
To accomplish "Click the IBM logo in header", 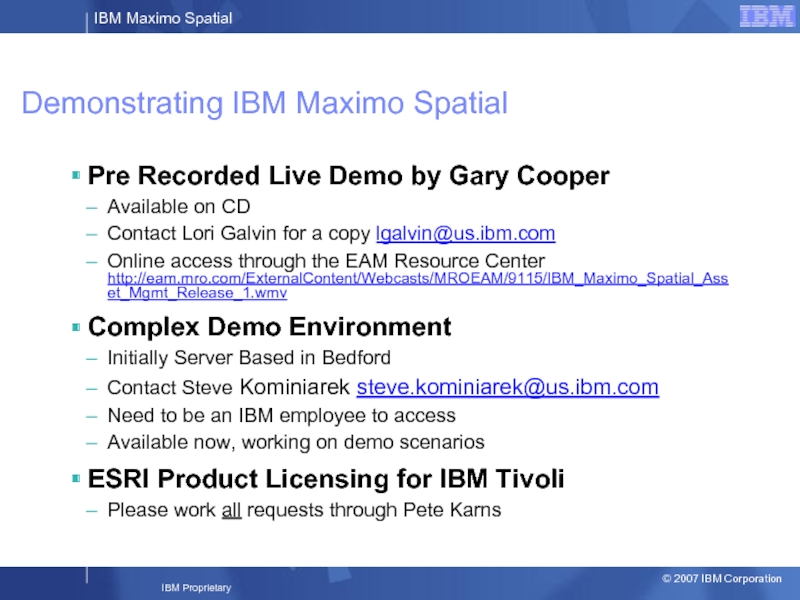I will click(x=767, y=16).
